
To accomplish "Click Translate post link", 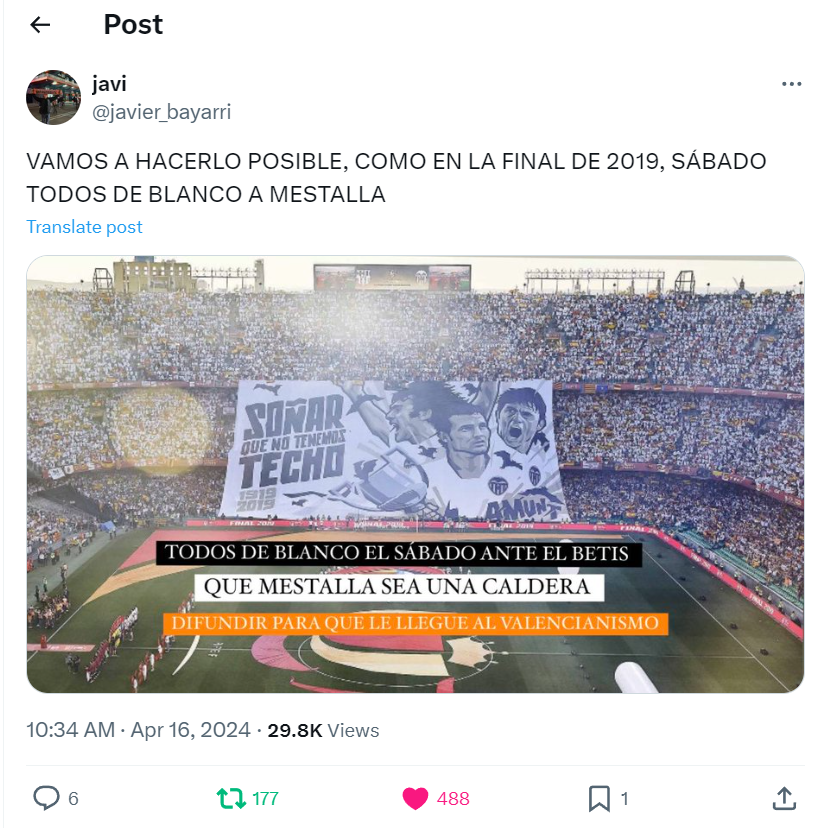I will coord(84,227).
